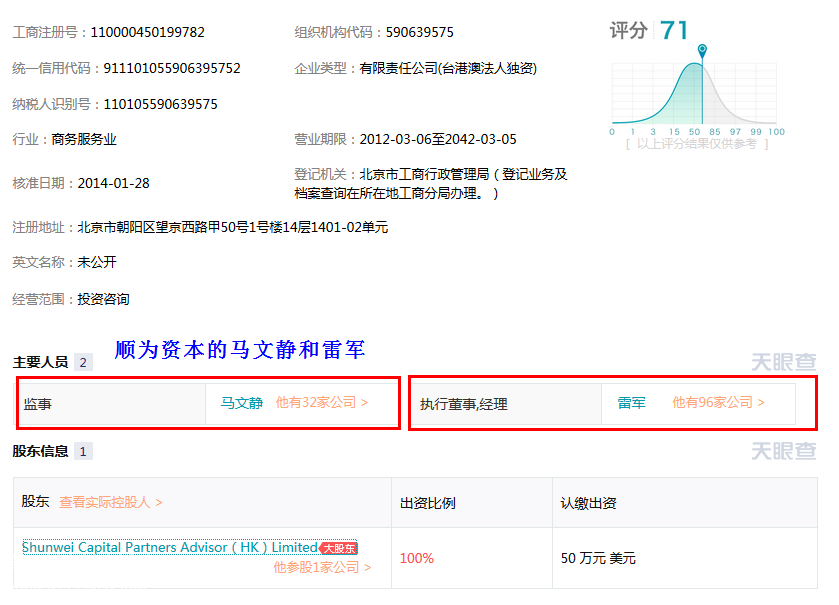Click the 大股东 badge

point(339,548)
